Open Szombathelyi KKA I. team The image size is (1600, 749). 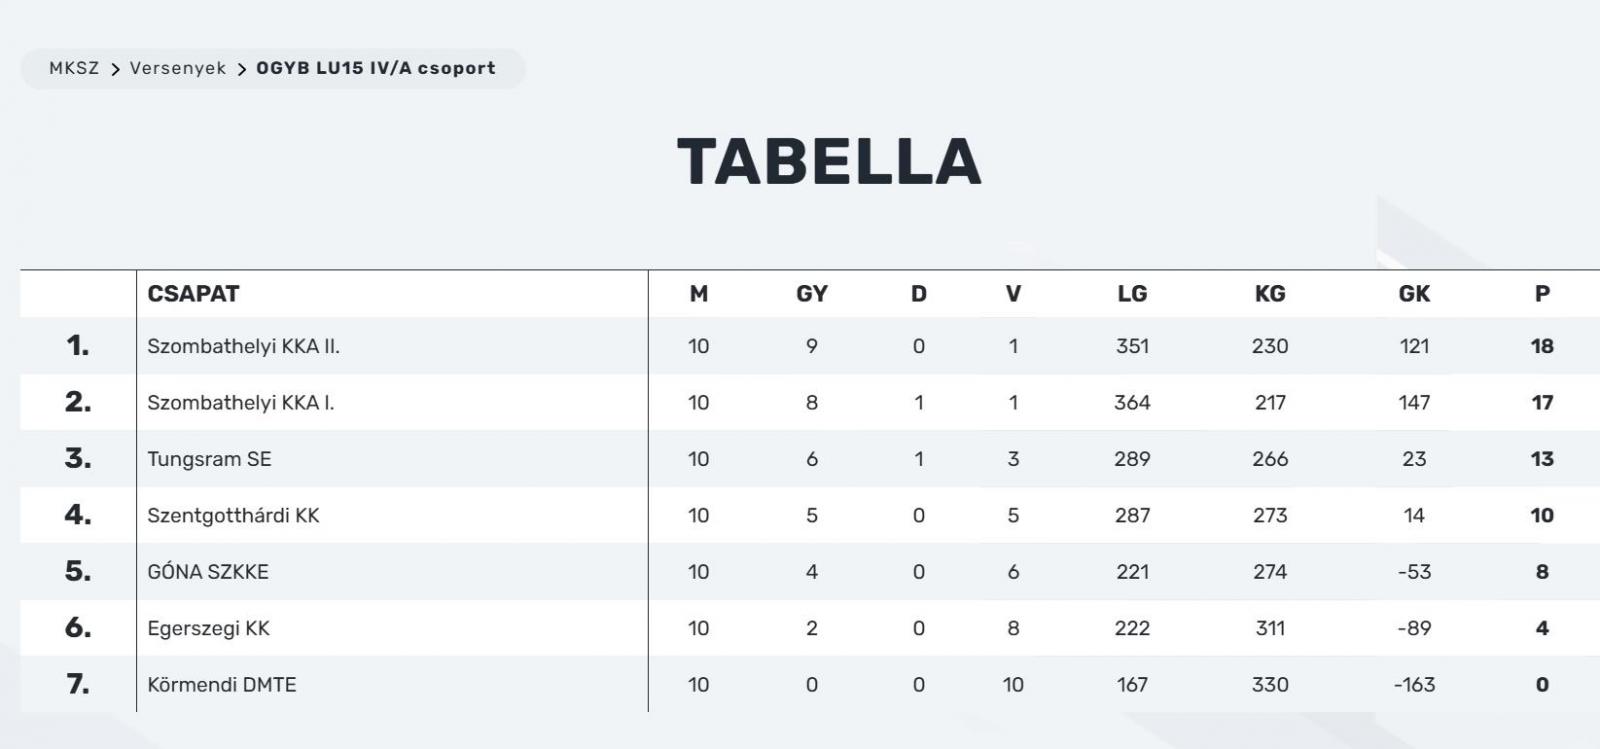[x=241, y=402]
